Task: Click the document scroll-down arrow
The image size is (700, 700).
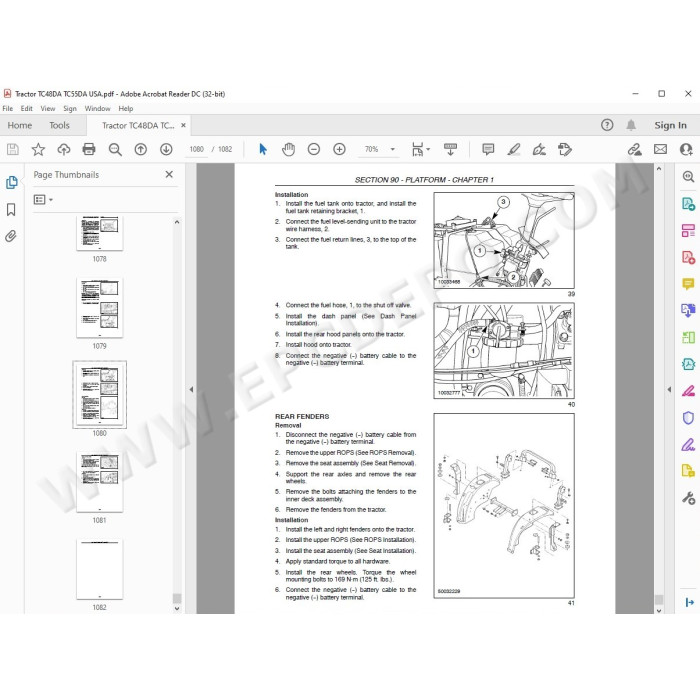Action: tap(659, 610)
